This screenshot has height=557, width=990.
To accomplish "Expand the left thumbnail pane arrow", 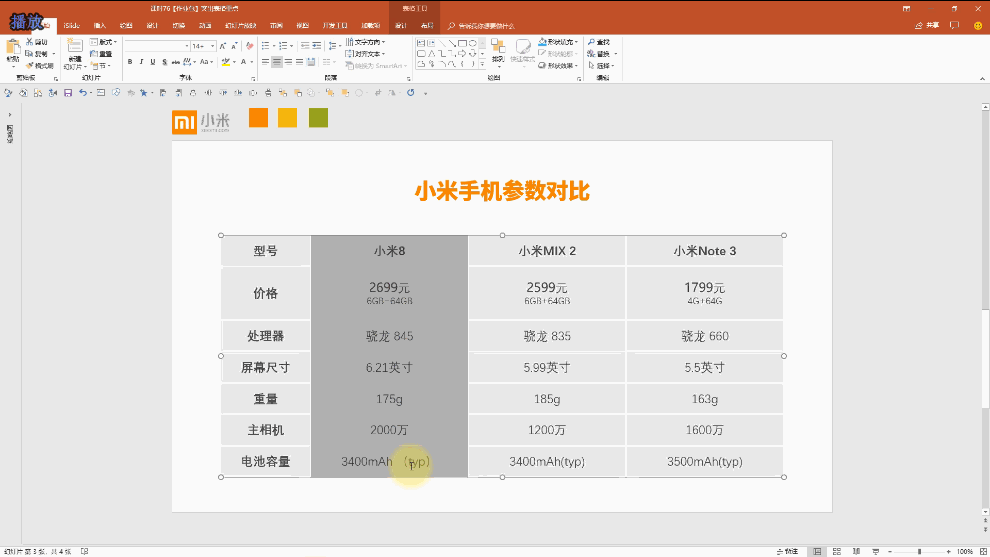I will click(10, 115).
